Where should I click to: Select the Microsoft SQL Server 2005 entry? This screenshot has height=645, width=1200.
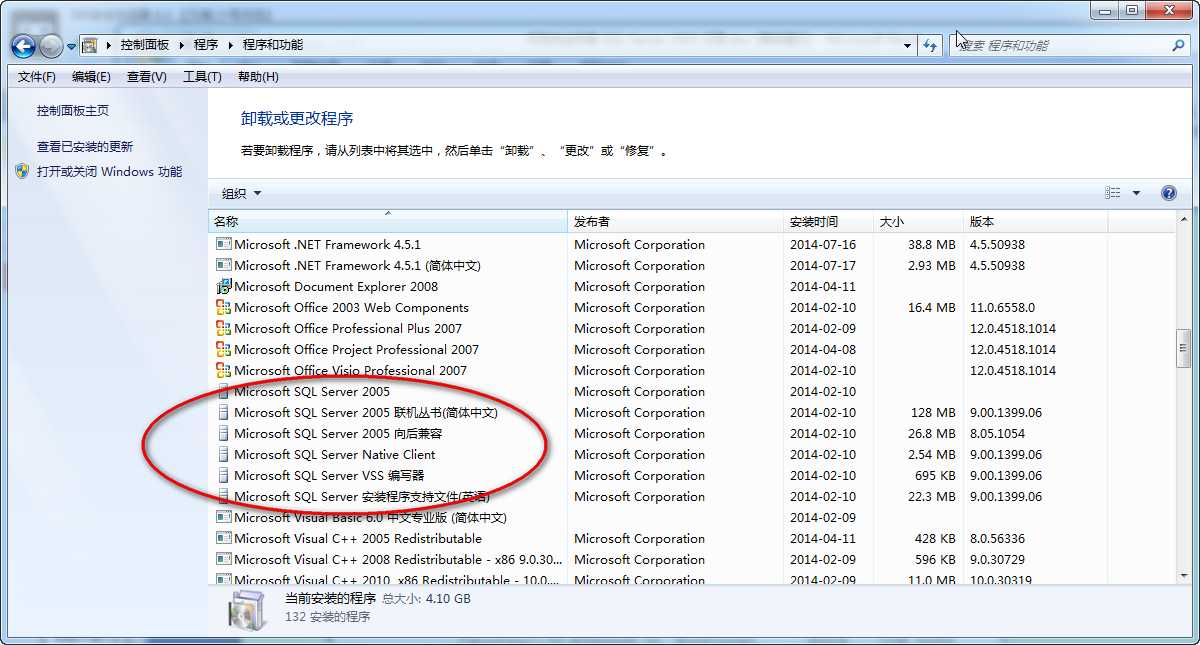coord(308,391)
